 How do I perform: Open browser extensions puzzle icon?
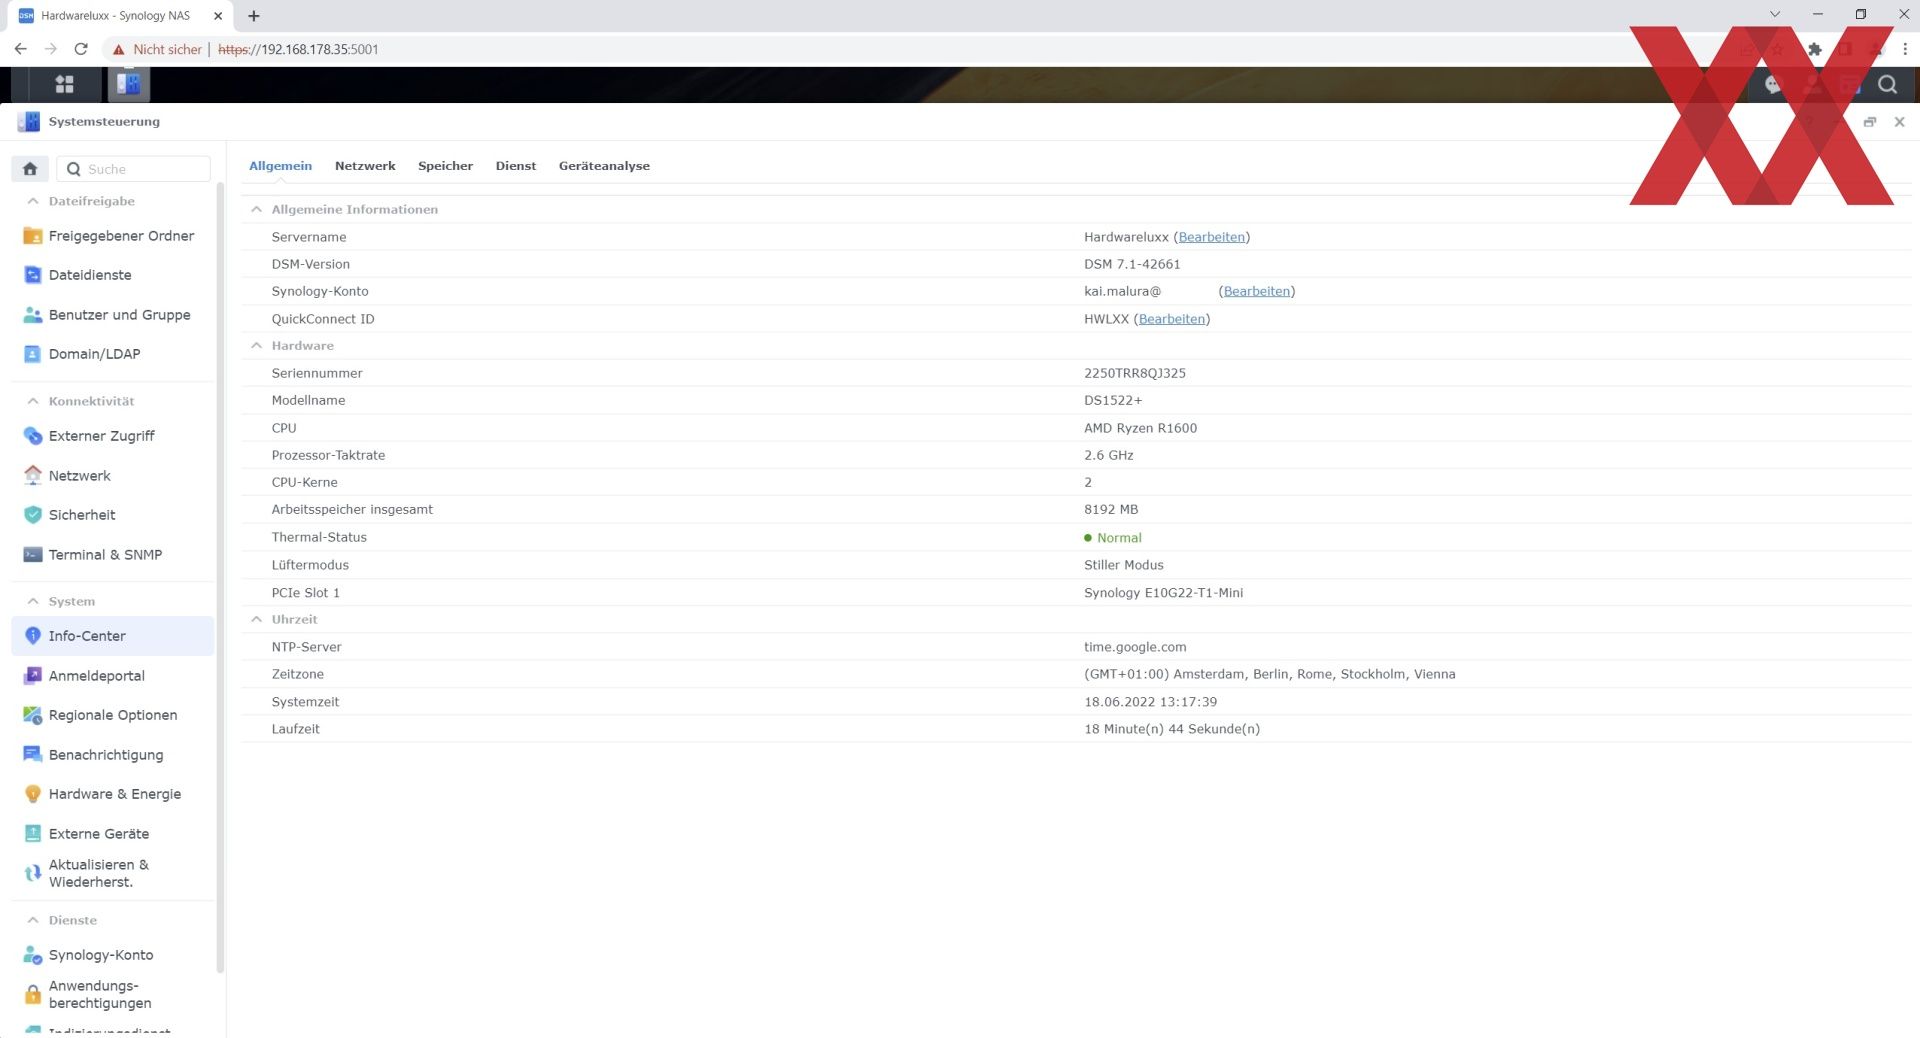(1814, 49)
